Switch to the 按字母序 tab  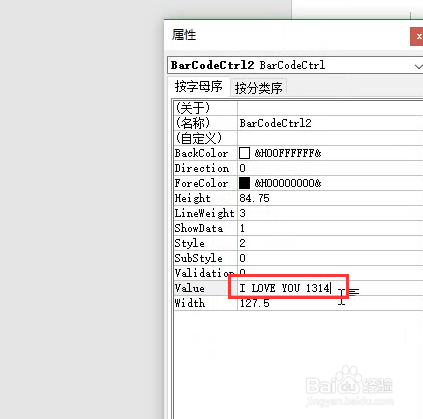click(x=199, y=87)
